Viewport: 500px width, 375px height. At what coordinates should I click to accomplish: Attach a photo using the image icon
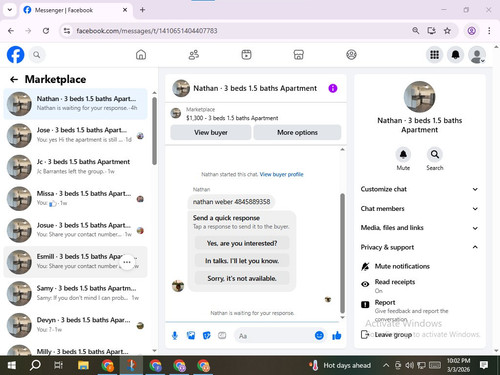click(x=191, y=336)
